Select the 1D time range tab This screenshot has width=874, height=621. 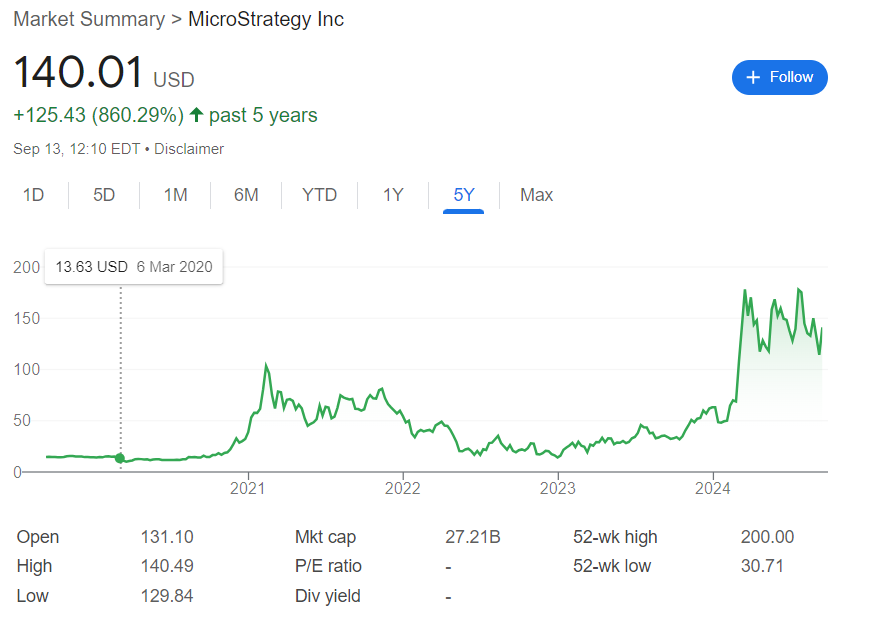[x=33, y=195]
